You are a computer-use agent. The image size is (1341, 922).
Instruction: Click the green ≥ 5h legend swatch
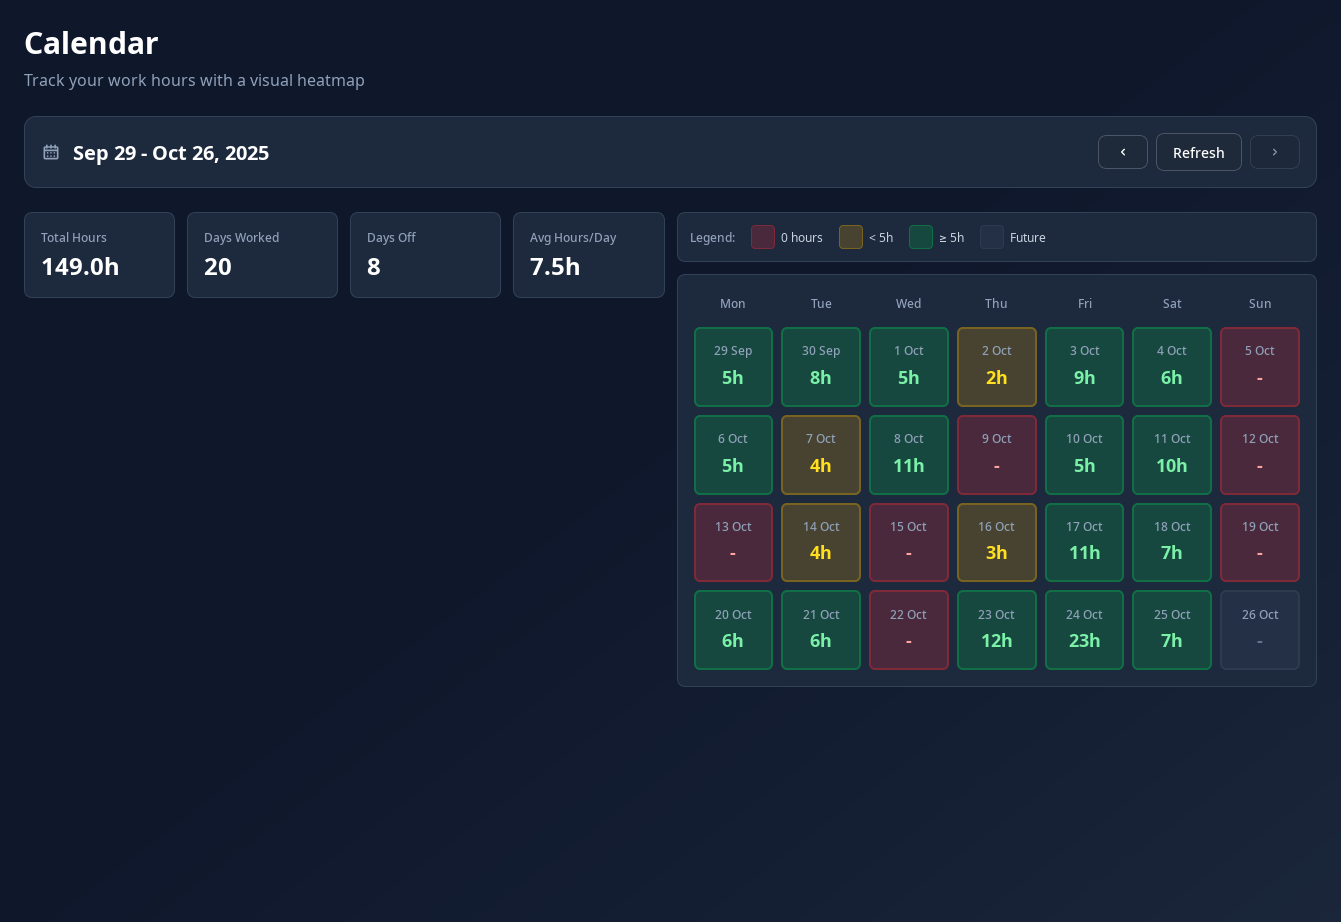click(920, 237)
